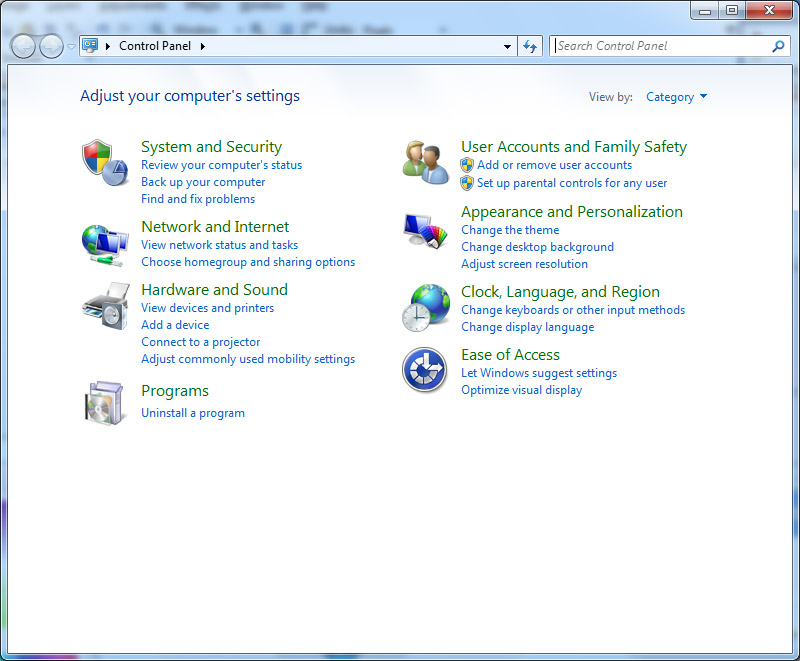Click the Ease of Access icon
The image size is (800, 661).
click(x=424, y=370)
